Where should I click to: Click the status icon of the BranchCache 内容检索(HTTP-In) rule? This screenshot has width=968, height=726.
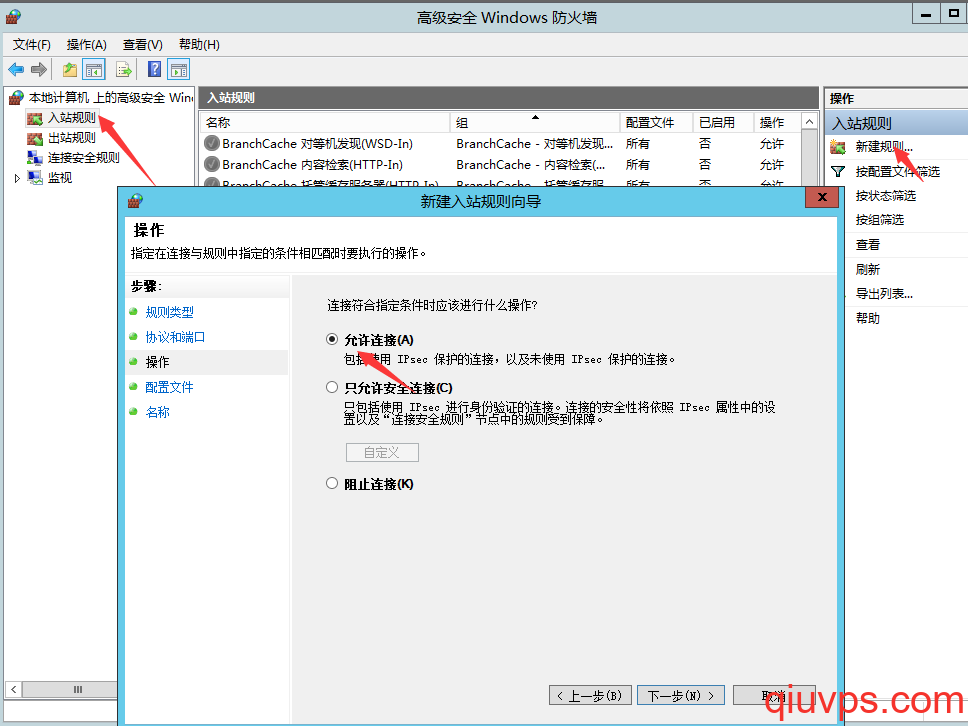(x=212, y=164)
